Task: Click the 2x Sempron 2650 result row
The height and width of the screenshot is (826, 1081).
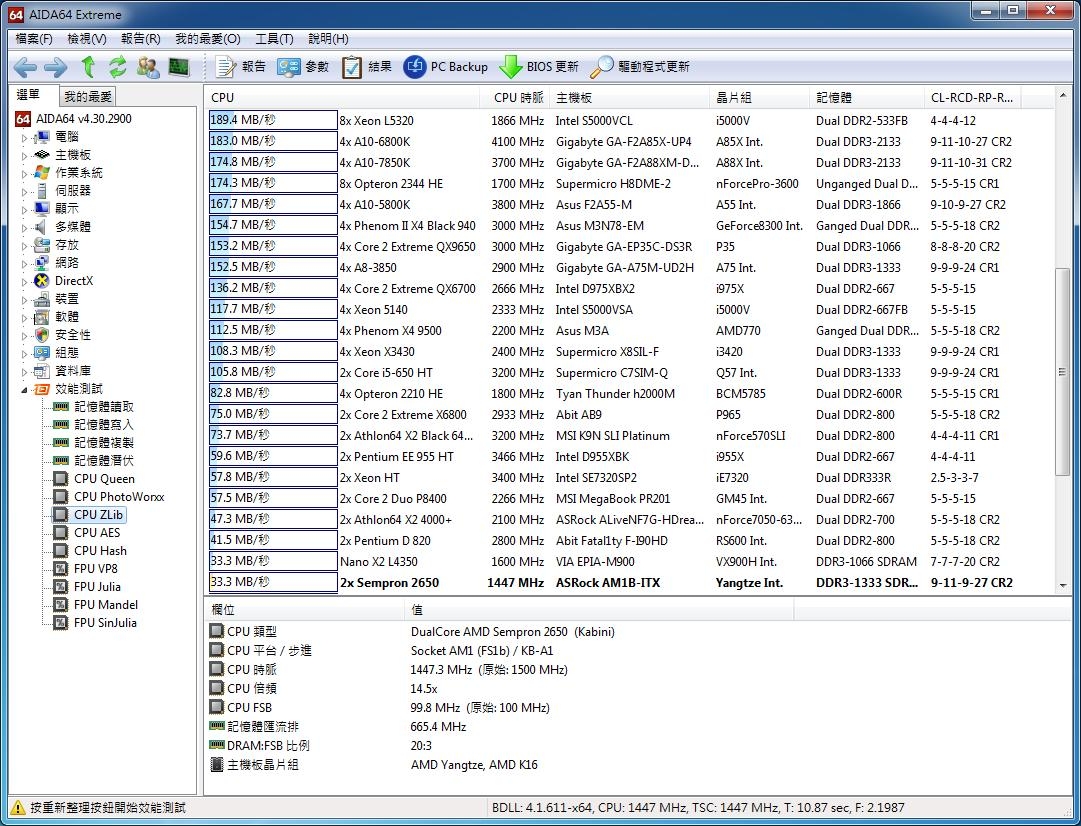Action: pyautogui.click(x=629, y=583)
